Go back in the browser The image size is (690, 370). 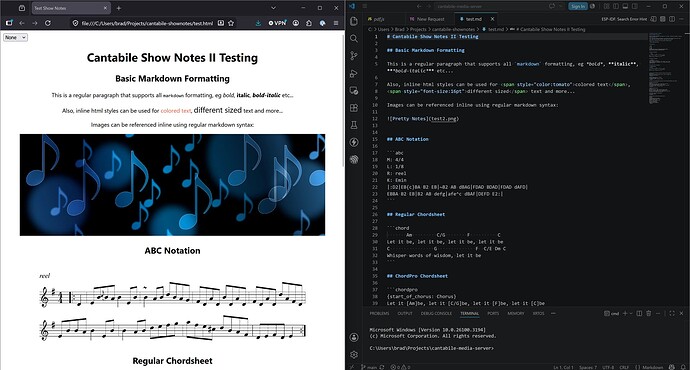coord(22,23)
